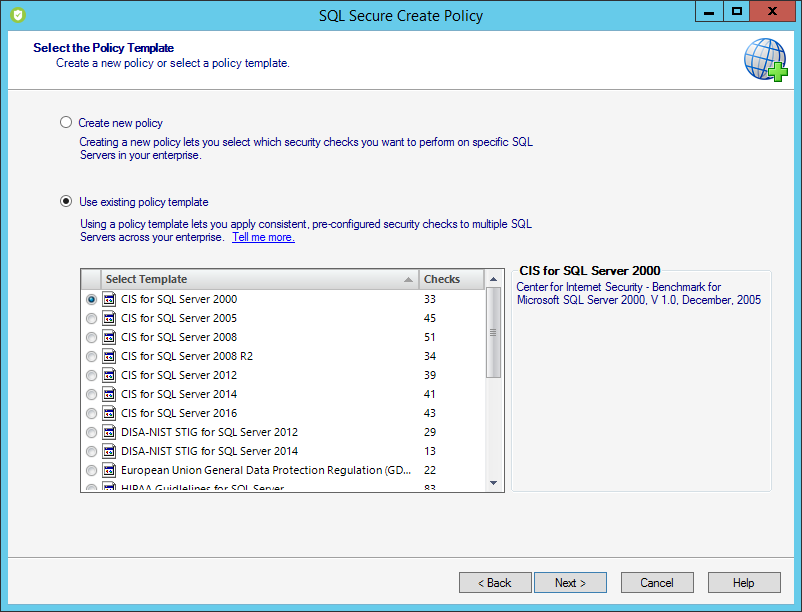
Task: Open Help for this wizard page
Action: pos(744,583)
